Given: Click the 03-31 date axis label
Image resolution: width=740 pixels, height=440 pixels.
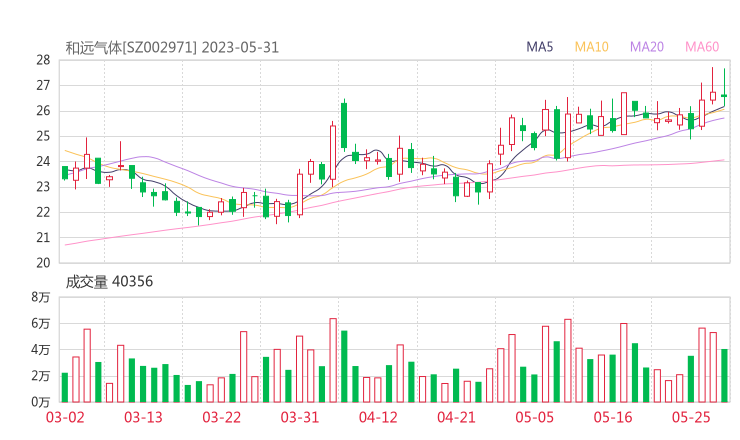Looking at the screenshot, I should [x=300, y=417].
